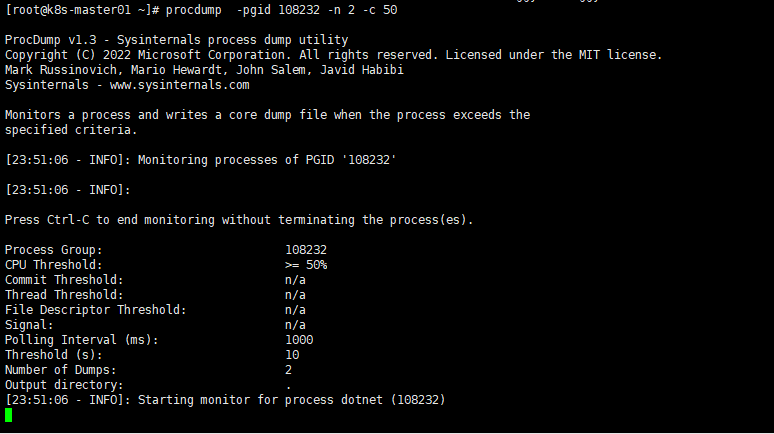The image size is (774, 434).
Task: Click the Process Group value 108232
Action: (306, 250)
